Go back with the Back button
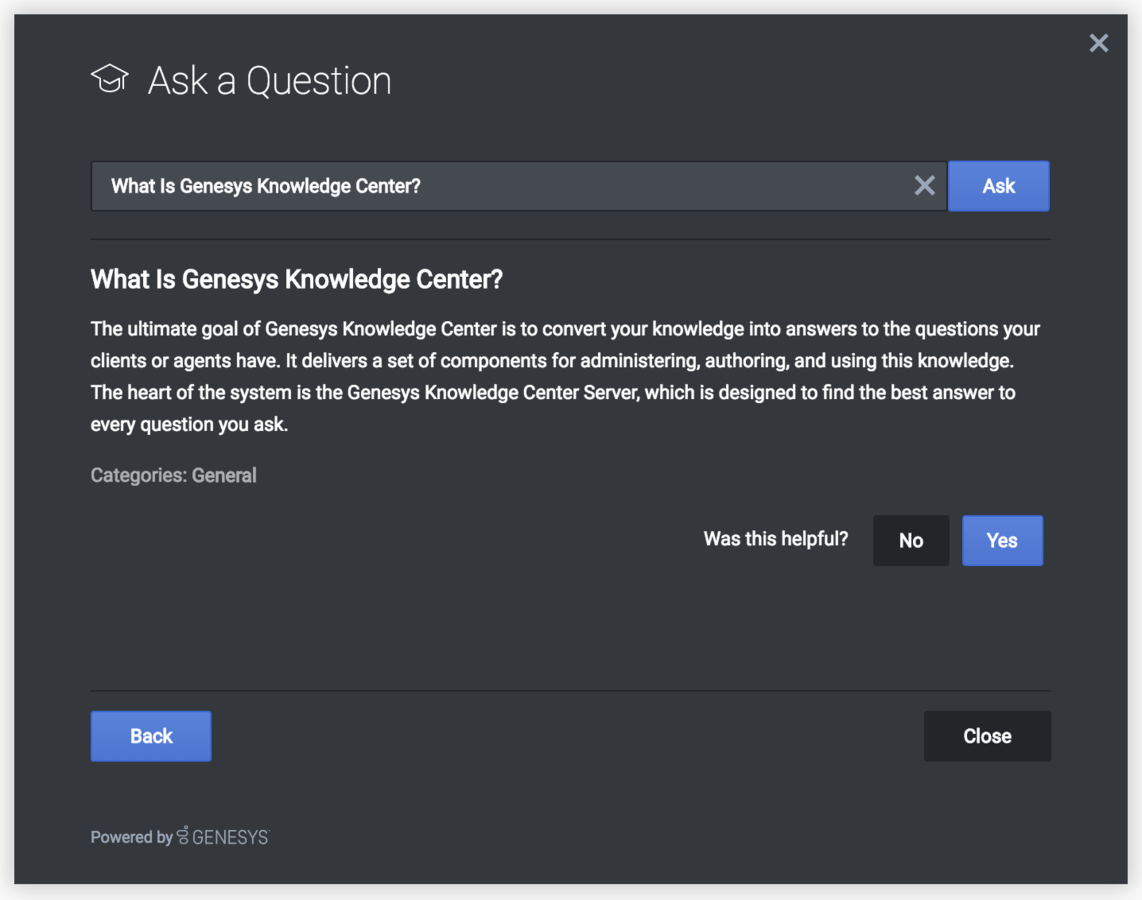1142x900 pixels. tap(151, 736)
